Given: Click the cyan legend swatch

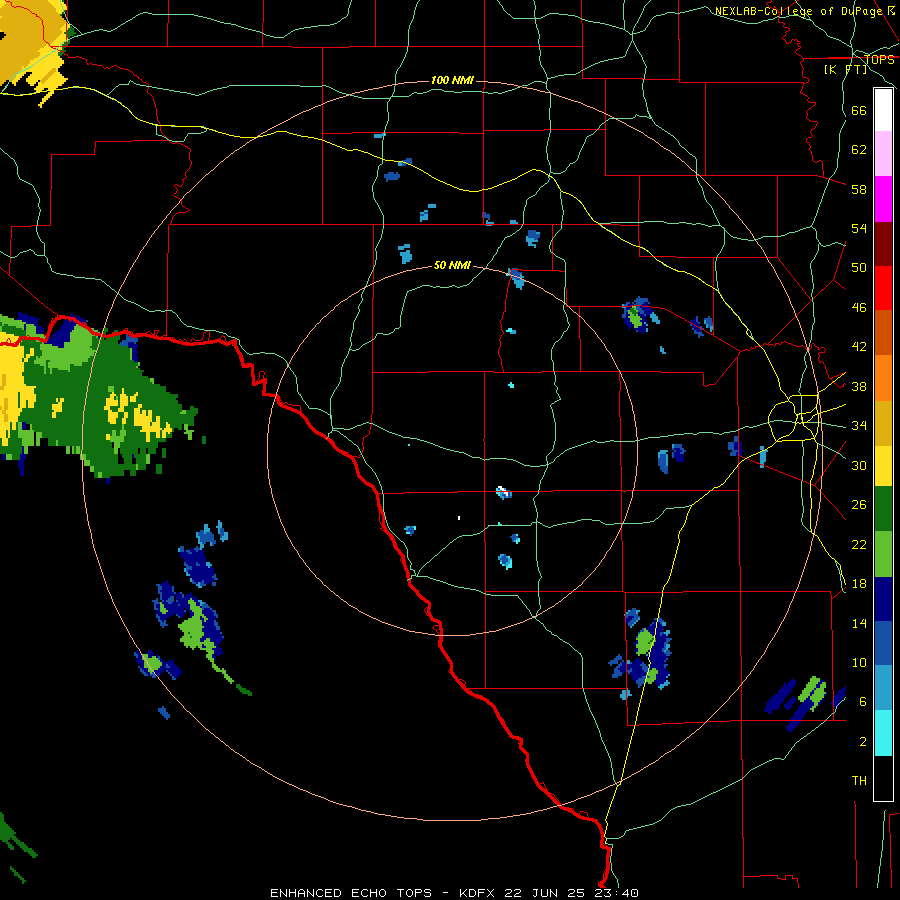Looking at the screenshot, I should [x=883, y=733].
